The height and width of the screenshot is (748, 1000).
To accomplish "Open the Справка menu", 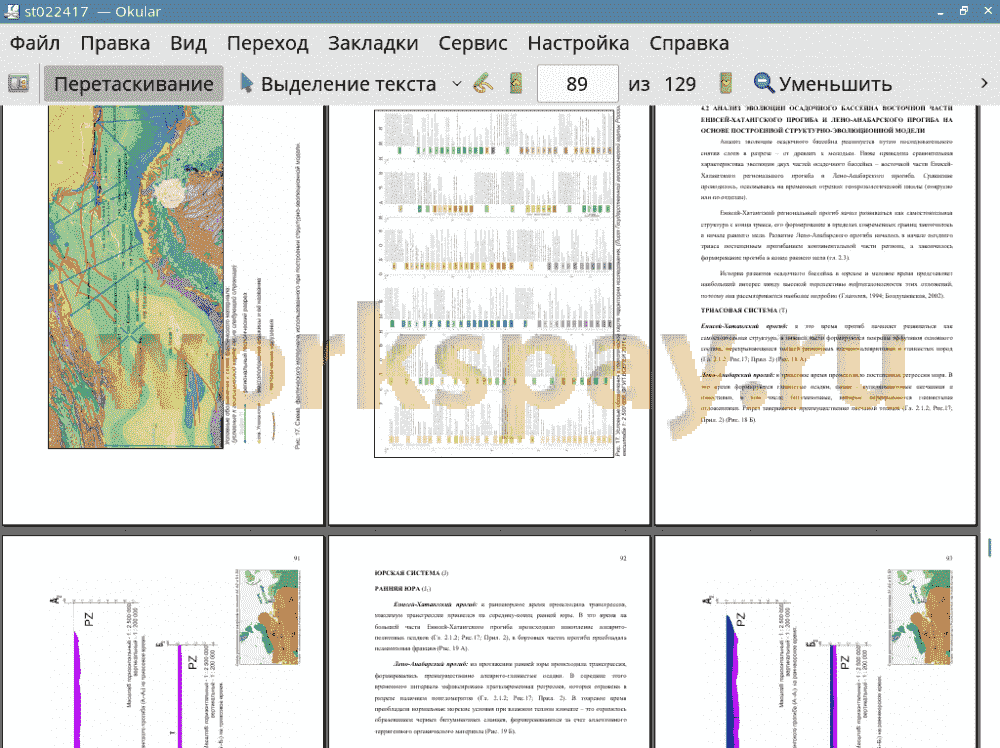I will tap(689, 43).
